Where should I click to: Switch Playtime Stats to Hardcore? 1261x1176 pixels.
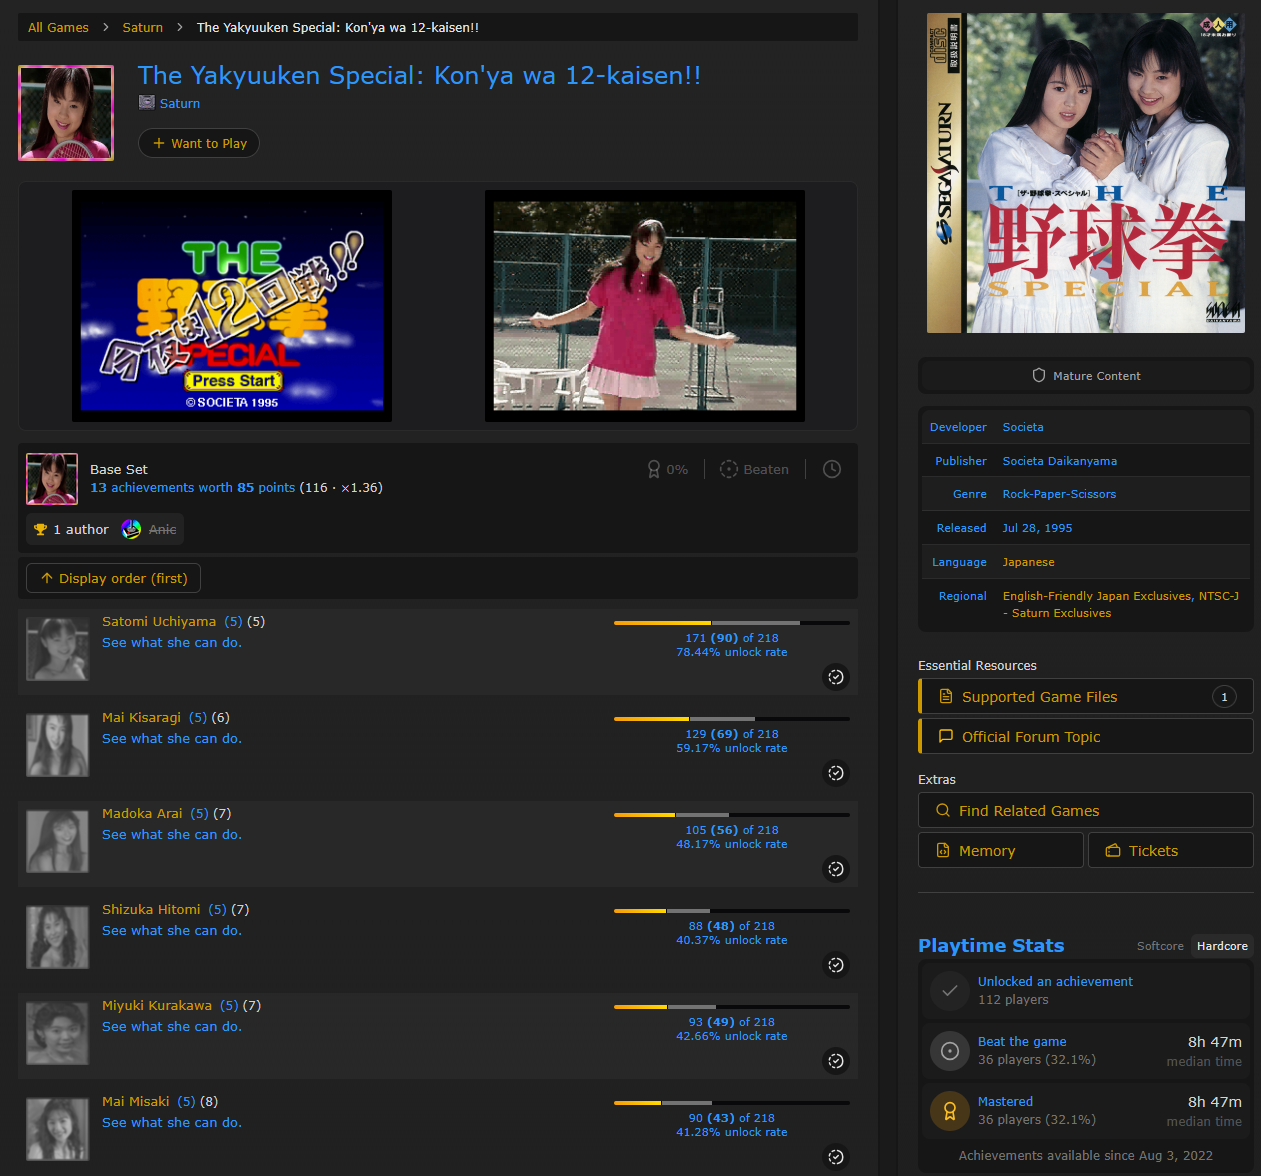[1222, 946]
